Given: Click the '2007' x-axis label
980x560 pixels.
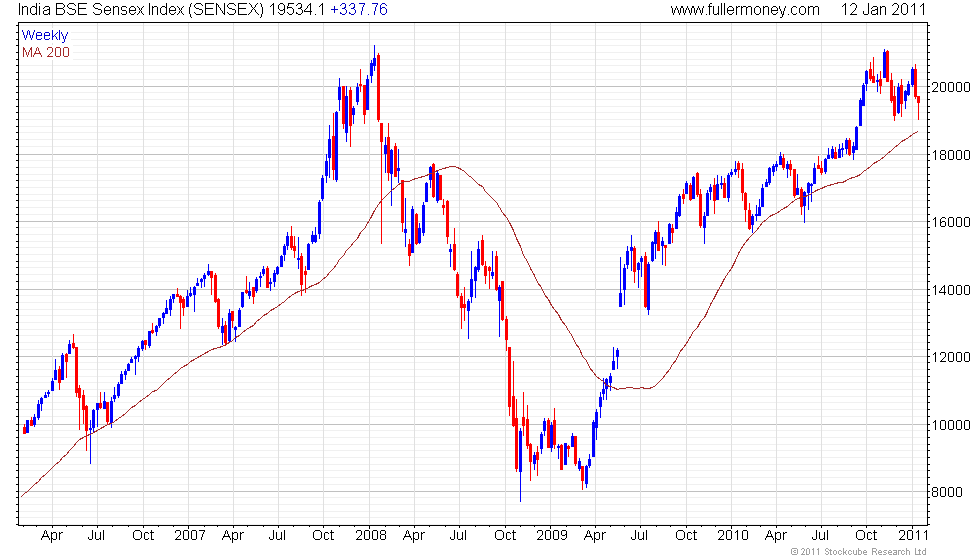Looking at the screenshot, I should pyautogui.click(x=189, y=536).
